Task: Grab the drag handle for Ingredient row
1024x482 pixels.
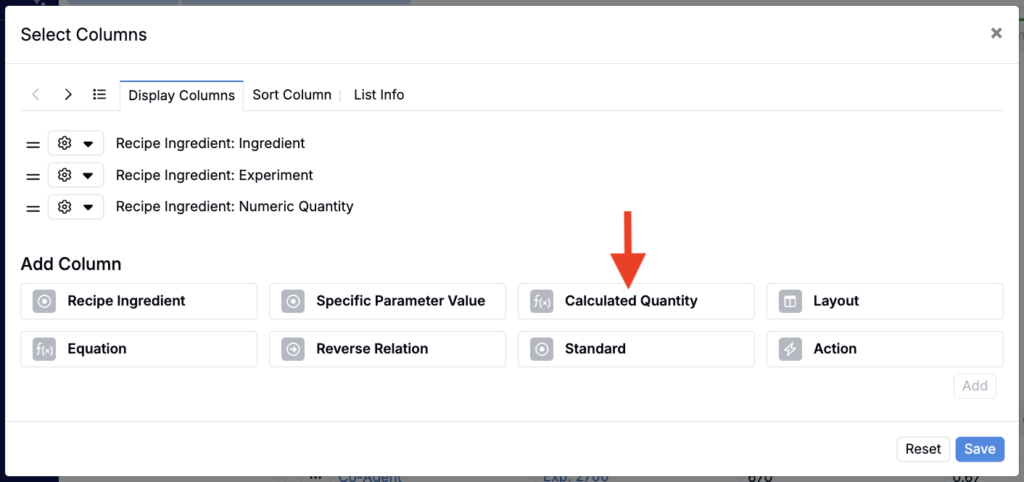Action: point(32,144)
